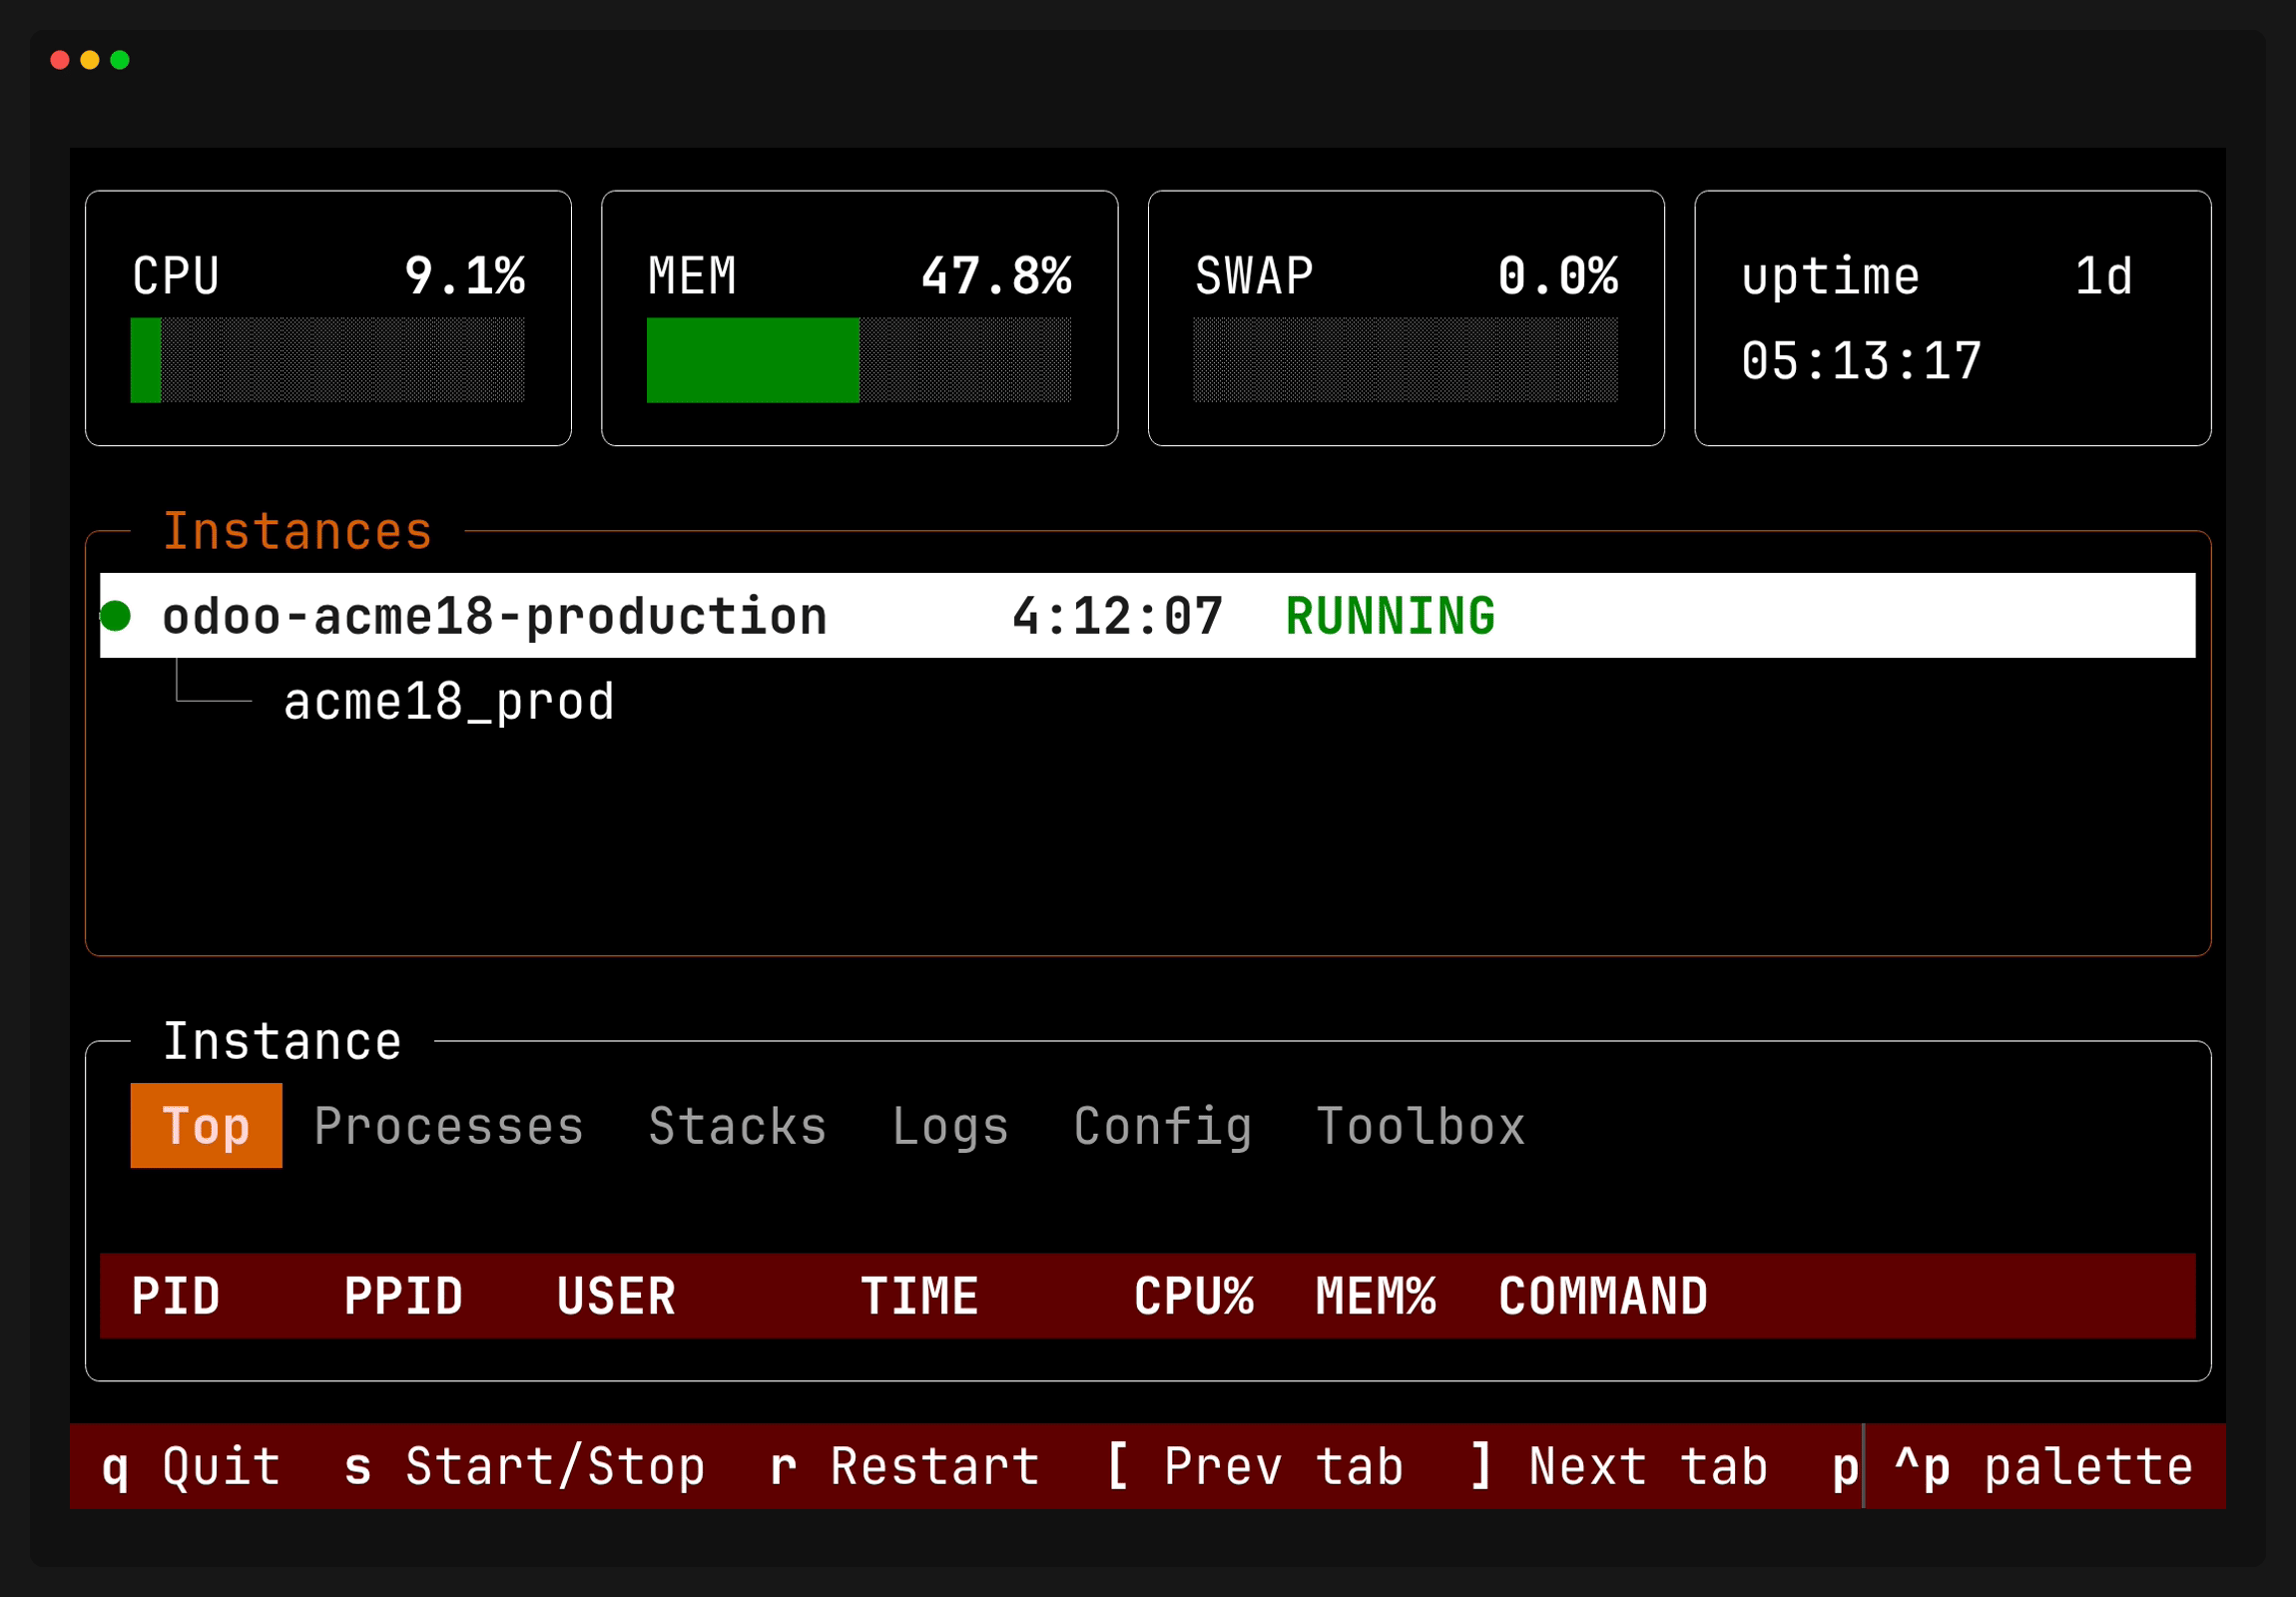Viewport: 2296px width, 1597px height.
Task: Click the CPU% column header
Action: pyautogui.click(x=1194, y=1297)
